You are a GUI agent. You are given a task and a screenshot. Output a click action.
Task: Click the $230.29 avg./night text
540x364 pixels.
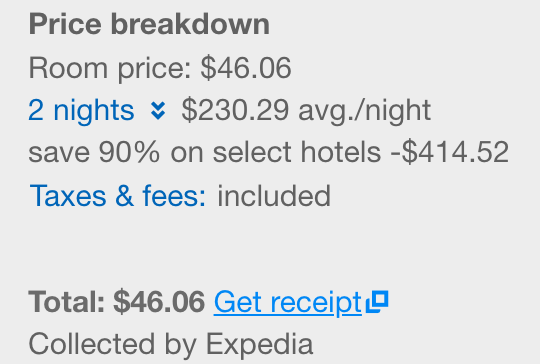306,111
